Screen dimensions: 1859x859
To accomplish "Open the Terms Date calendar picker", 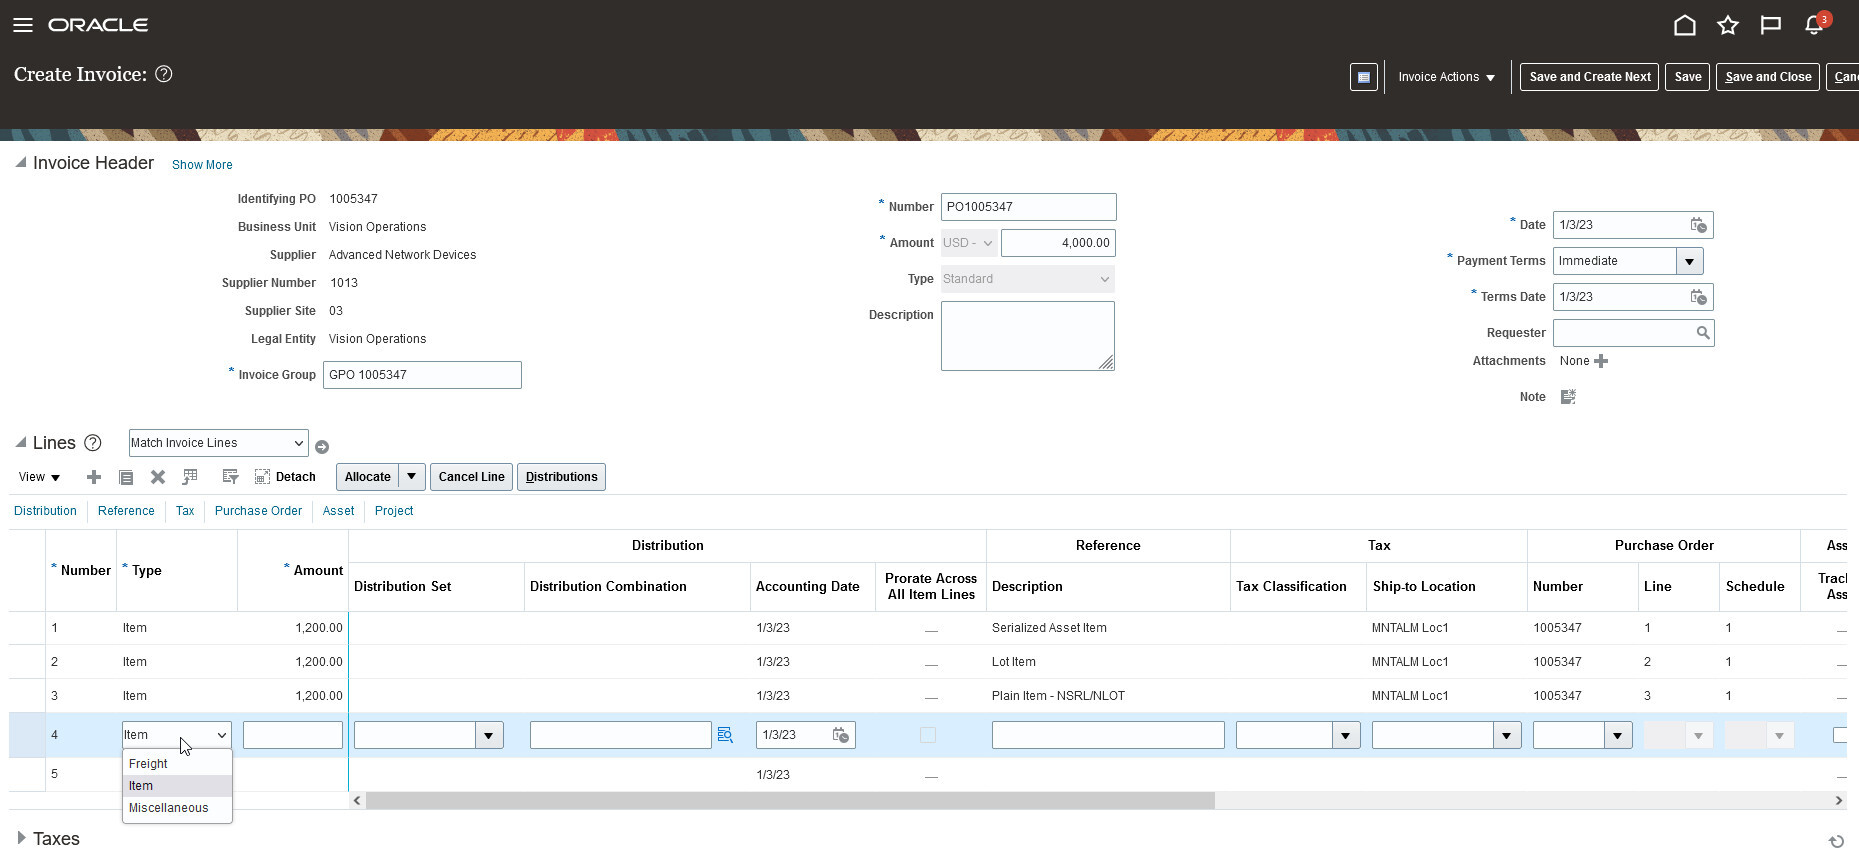I will pos(1698,297).
